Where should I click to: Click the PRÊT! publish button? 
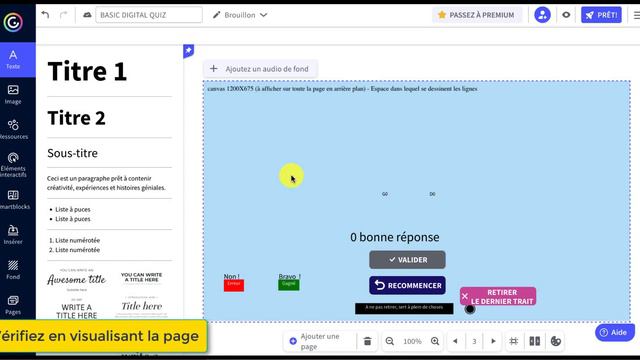pyautogui.click(x=601, y=15)
